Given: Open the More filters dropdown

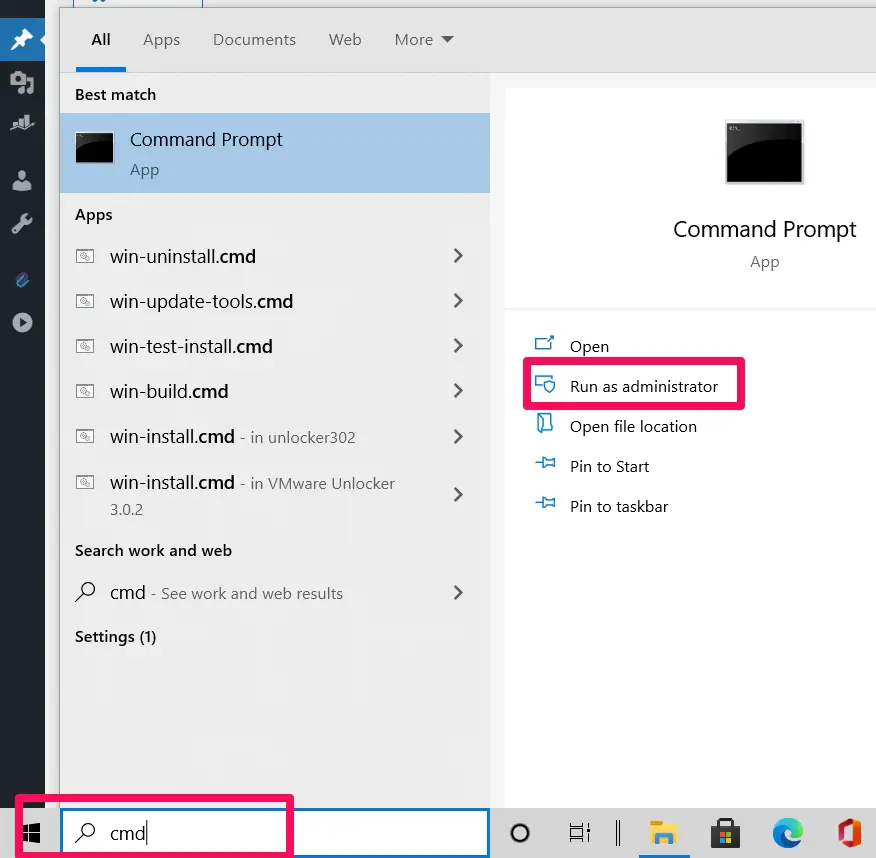Looking at the screenshot, I should coord(423,40).
